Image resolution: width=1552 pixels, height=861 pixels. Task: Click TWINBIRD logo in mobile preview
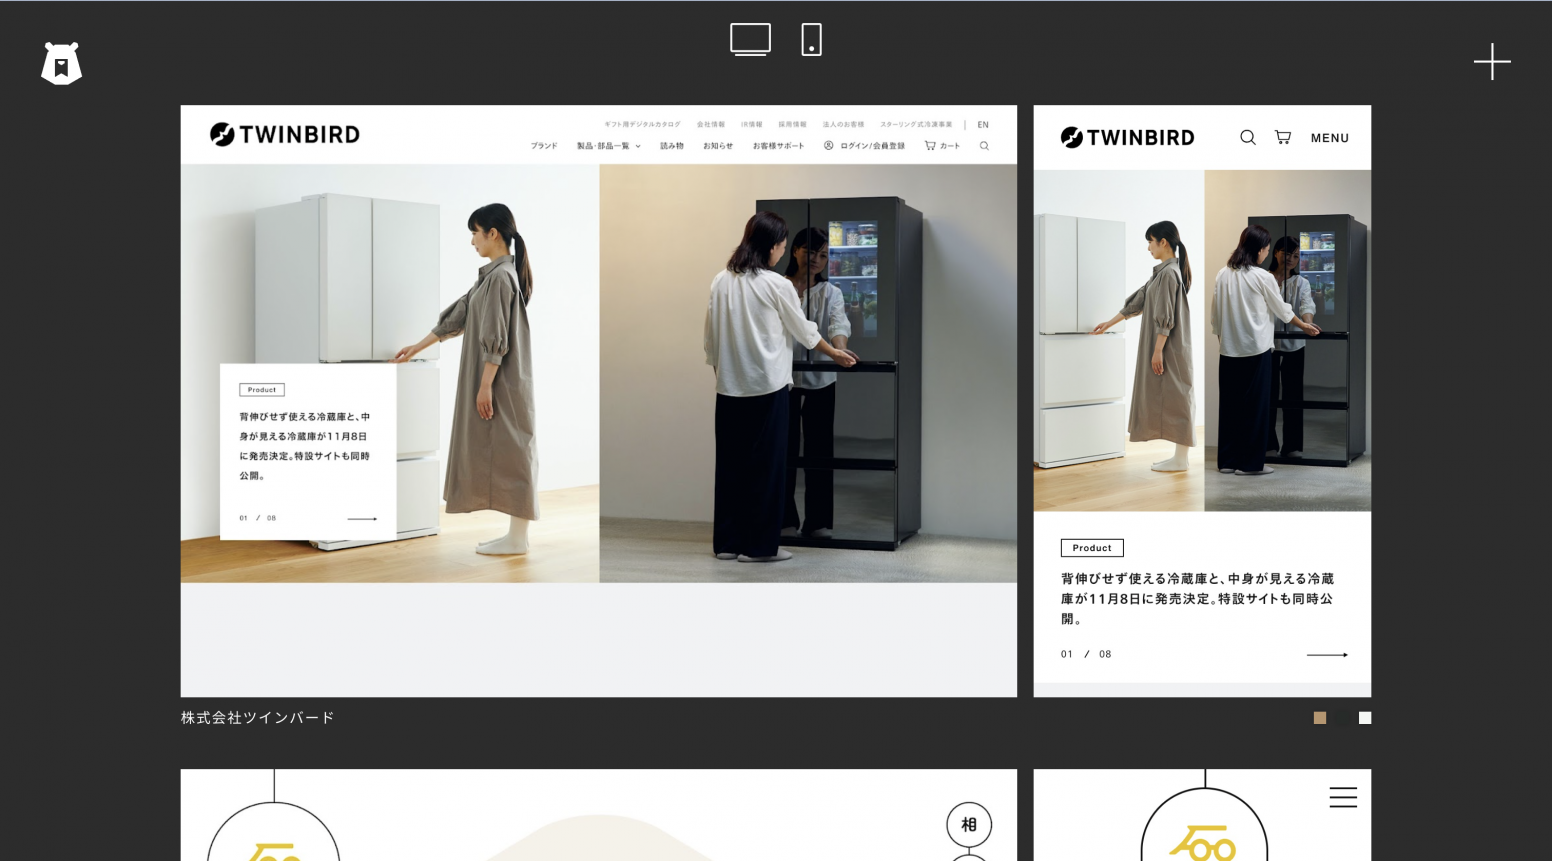click(x=1127, y=137)
